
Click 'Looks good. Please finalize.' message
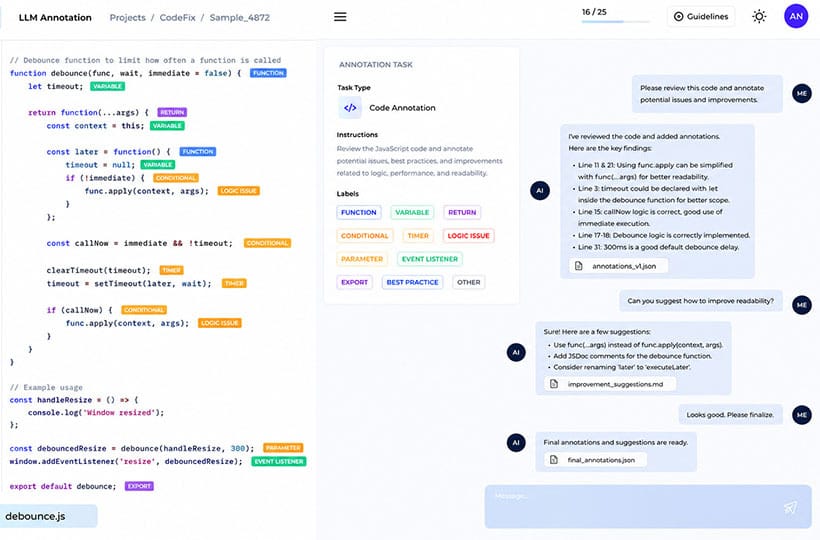pos(731,415)
